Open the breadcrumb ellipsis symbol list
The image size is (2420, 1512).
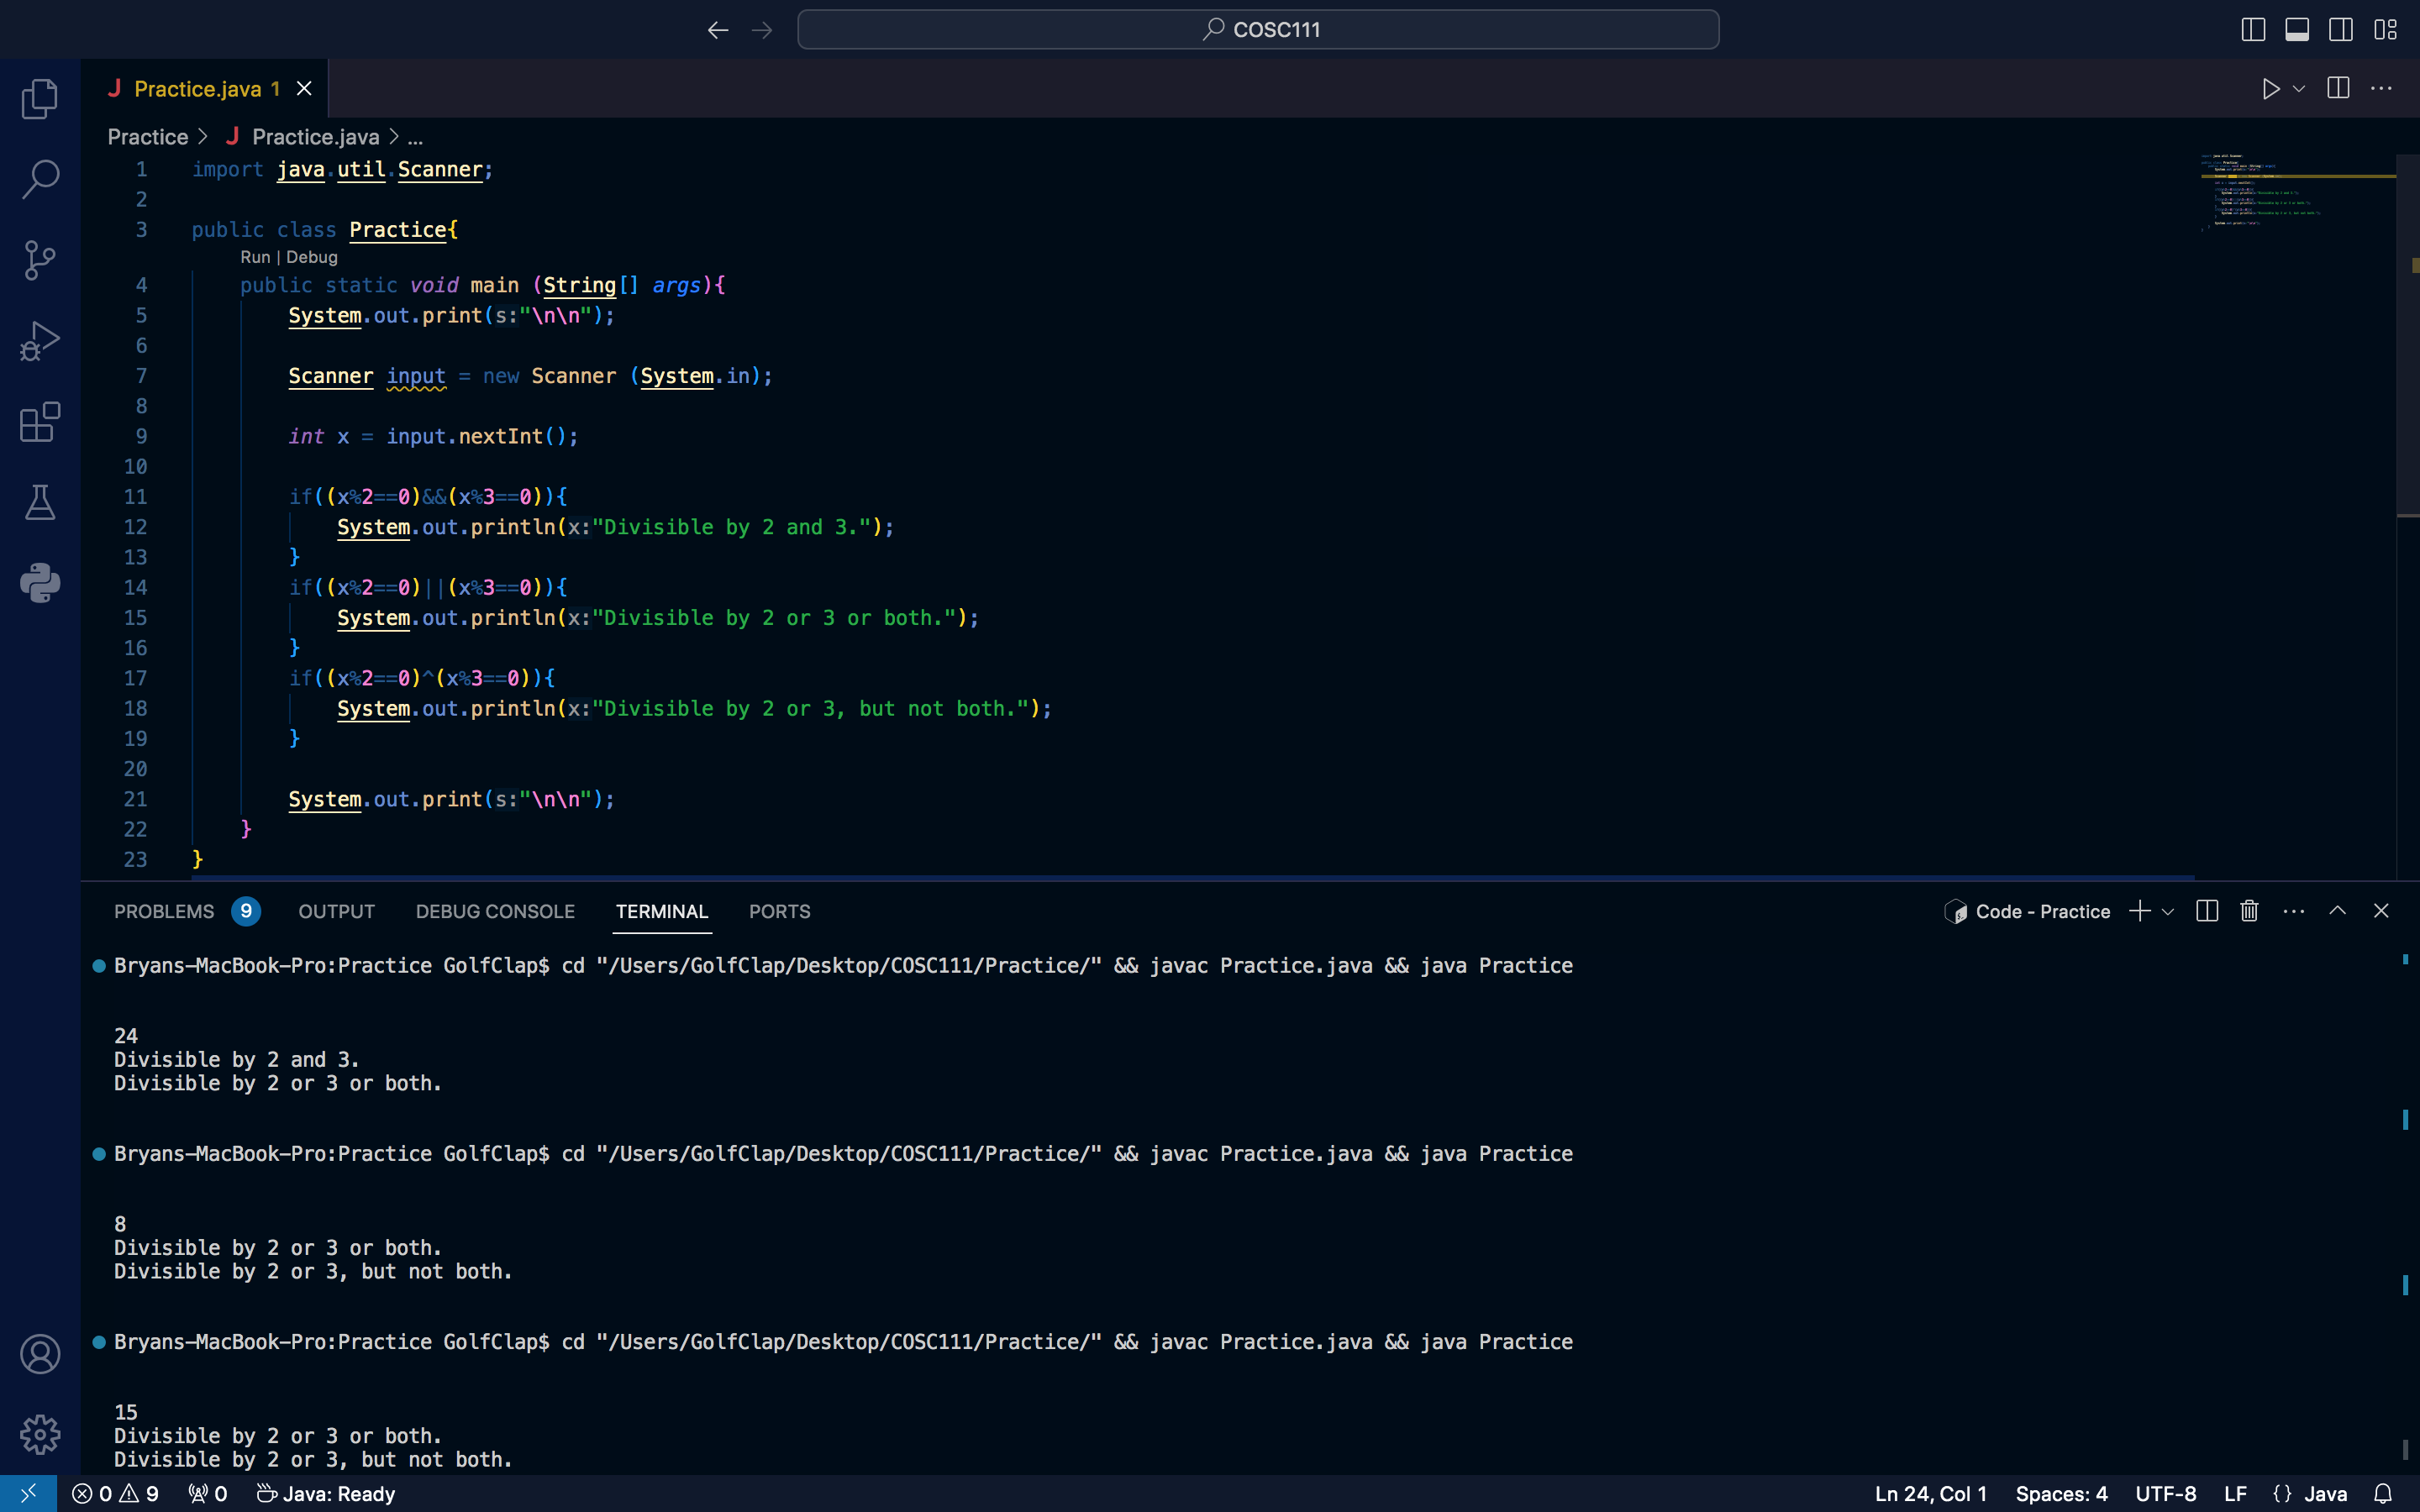pyautogui.click(x=415, y=137)
